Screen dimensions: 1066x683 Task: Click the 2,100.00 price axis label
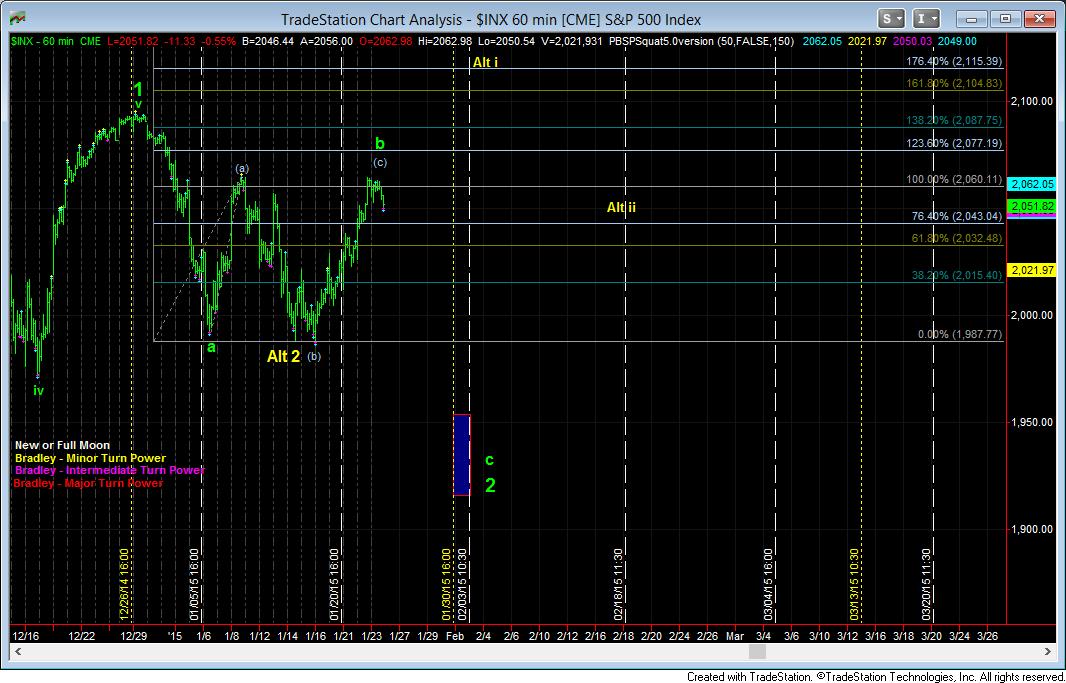tap(1033, 101)
